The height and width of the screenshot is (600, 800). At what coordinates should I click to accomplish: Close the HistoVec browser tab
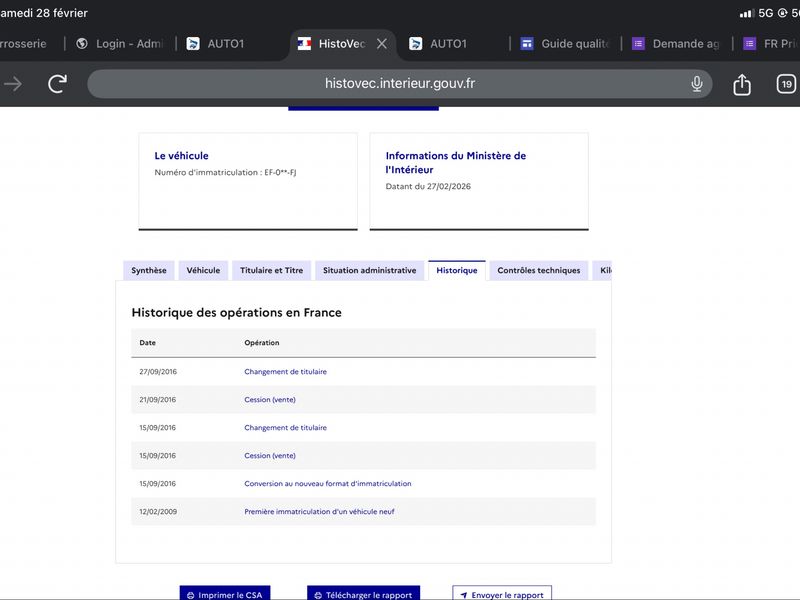click(382, 44)
